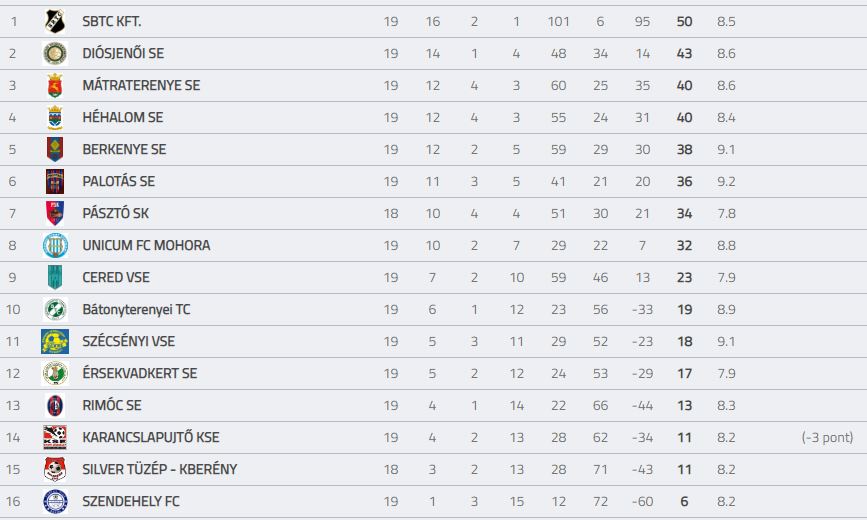Open the Bátonyterenyei TC team link
This screenshot has width=867, height=520.
click(136, 309)
